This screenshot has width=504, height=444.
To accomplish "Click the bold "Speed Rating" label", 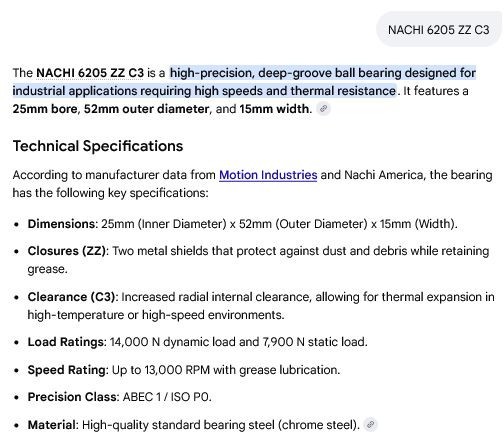I will pyautogui.click(x=67, y=370).
